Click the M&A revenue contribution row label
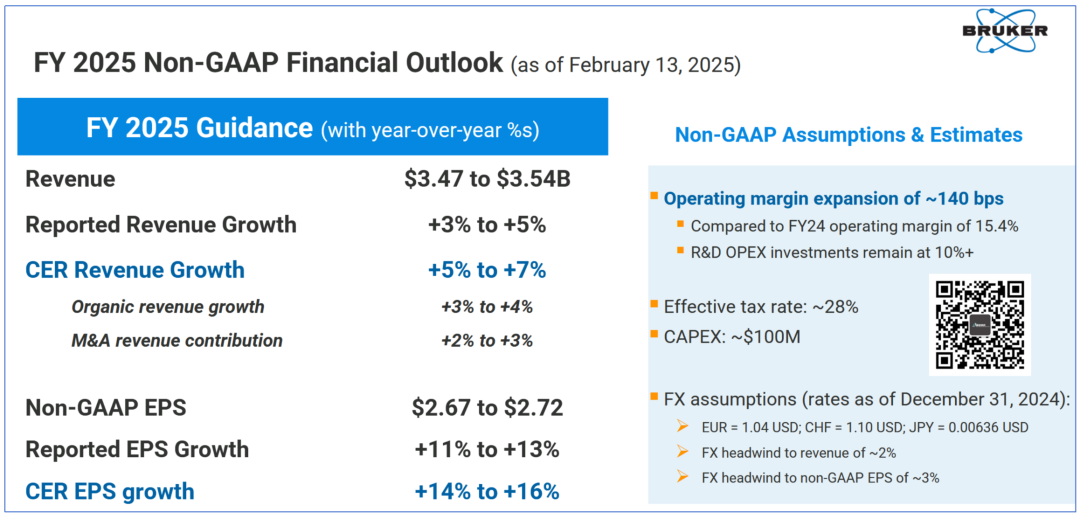 click(177, 340)
